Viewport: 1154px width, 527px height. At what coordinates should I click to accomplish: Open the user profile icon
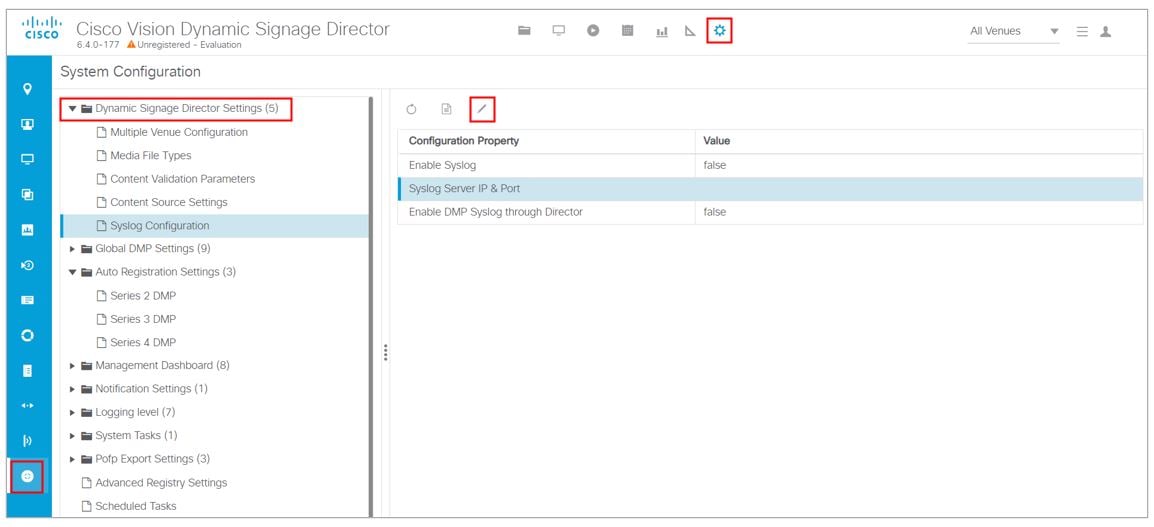(x=1105, y=32)
